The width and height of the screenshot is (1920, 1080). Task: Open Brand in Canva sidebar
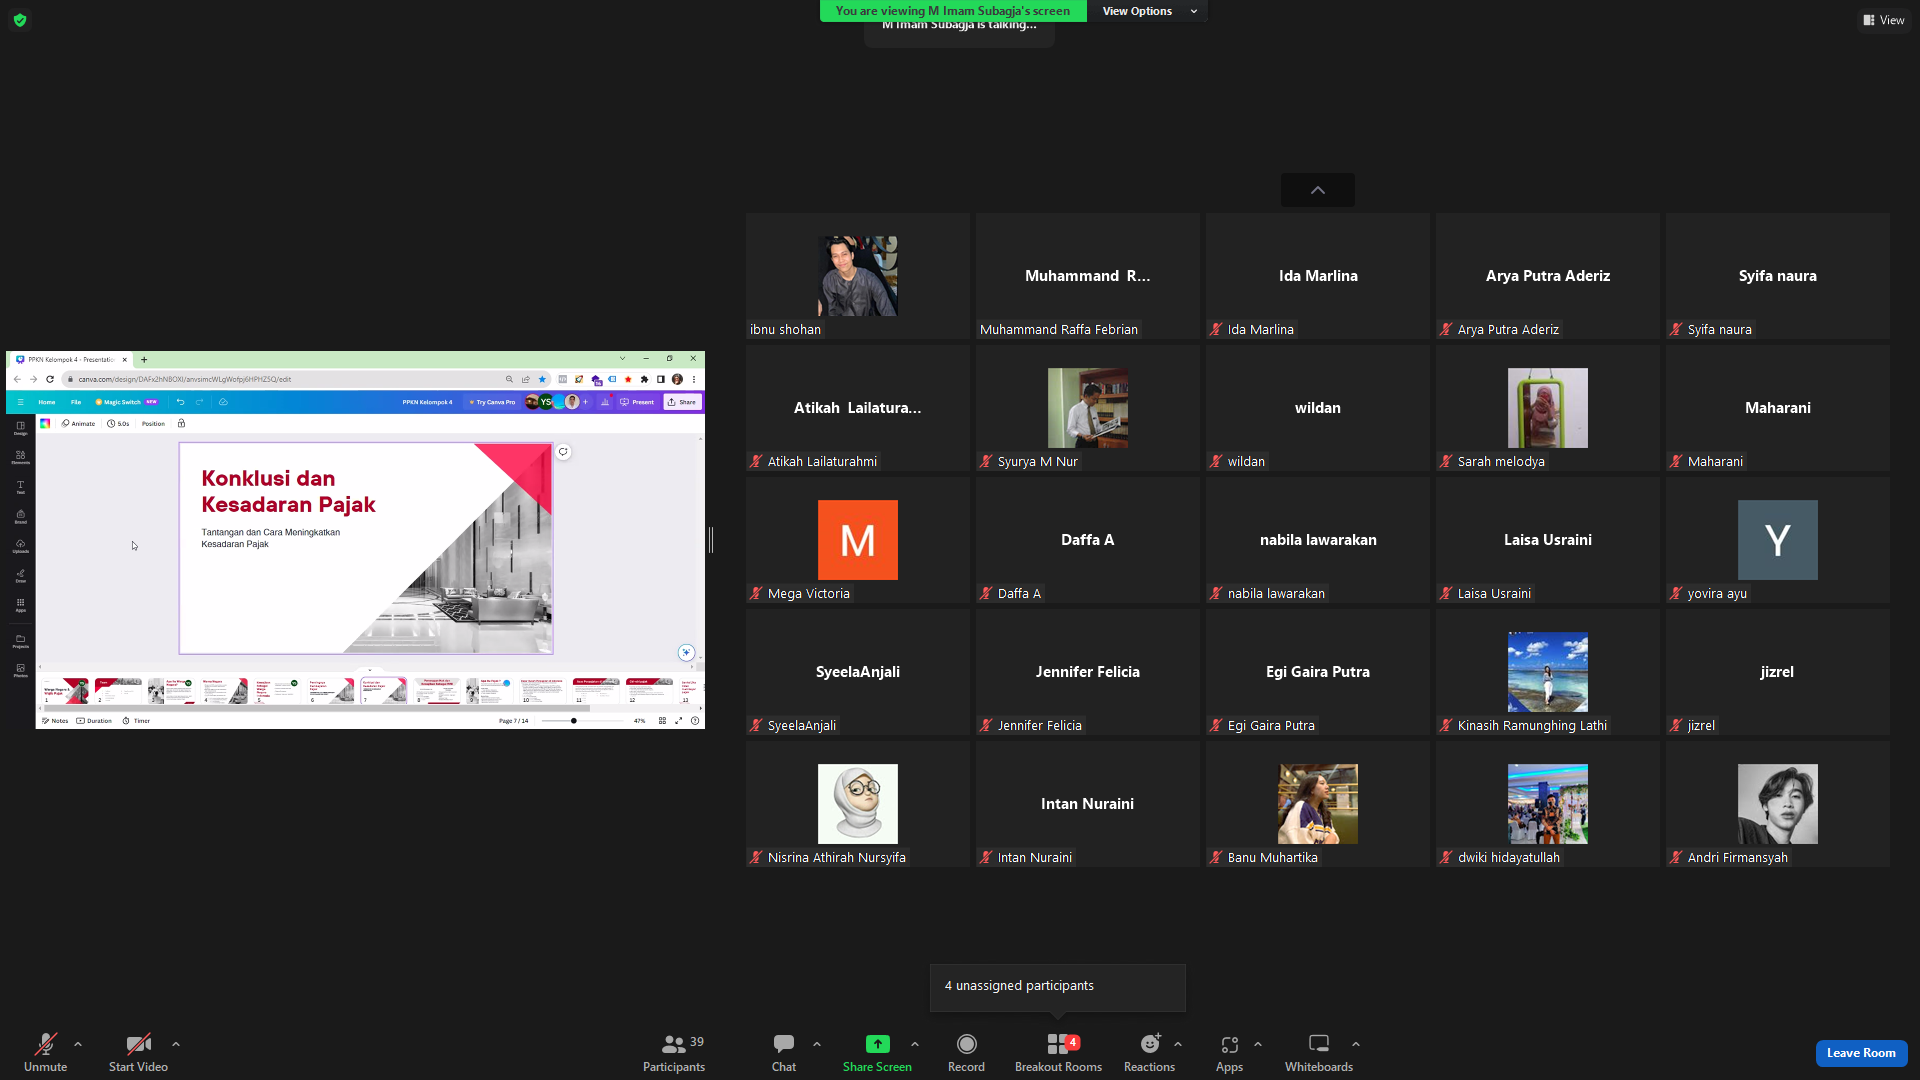coord(20,516)
